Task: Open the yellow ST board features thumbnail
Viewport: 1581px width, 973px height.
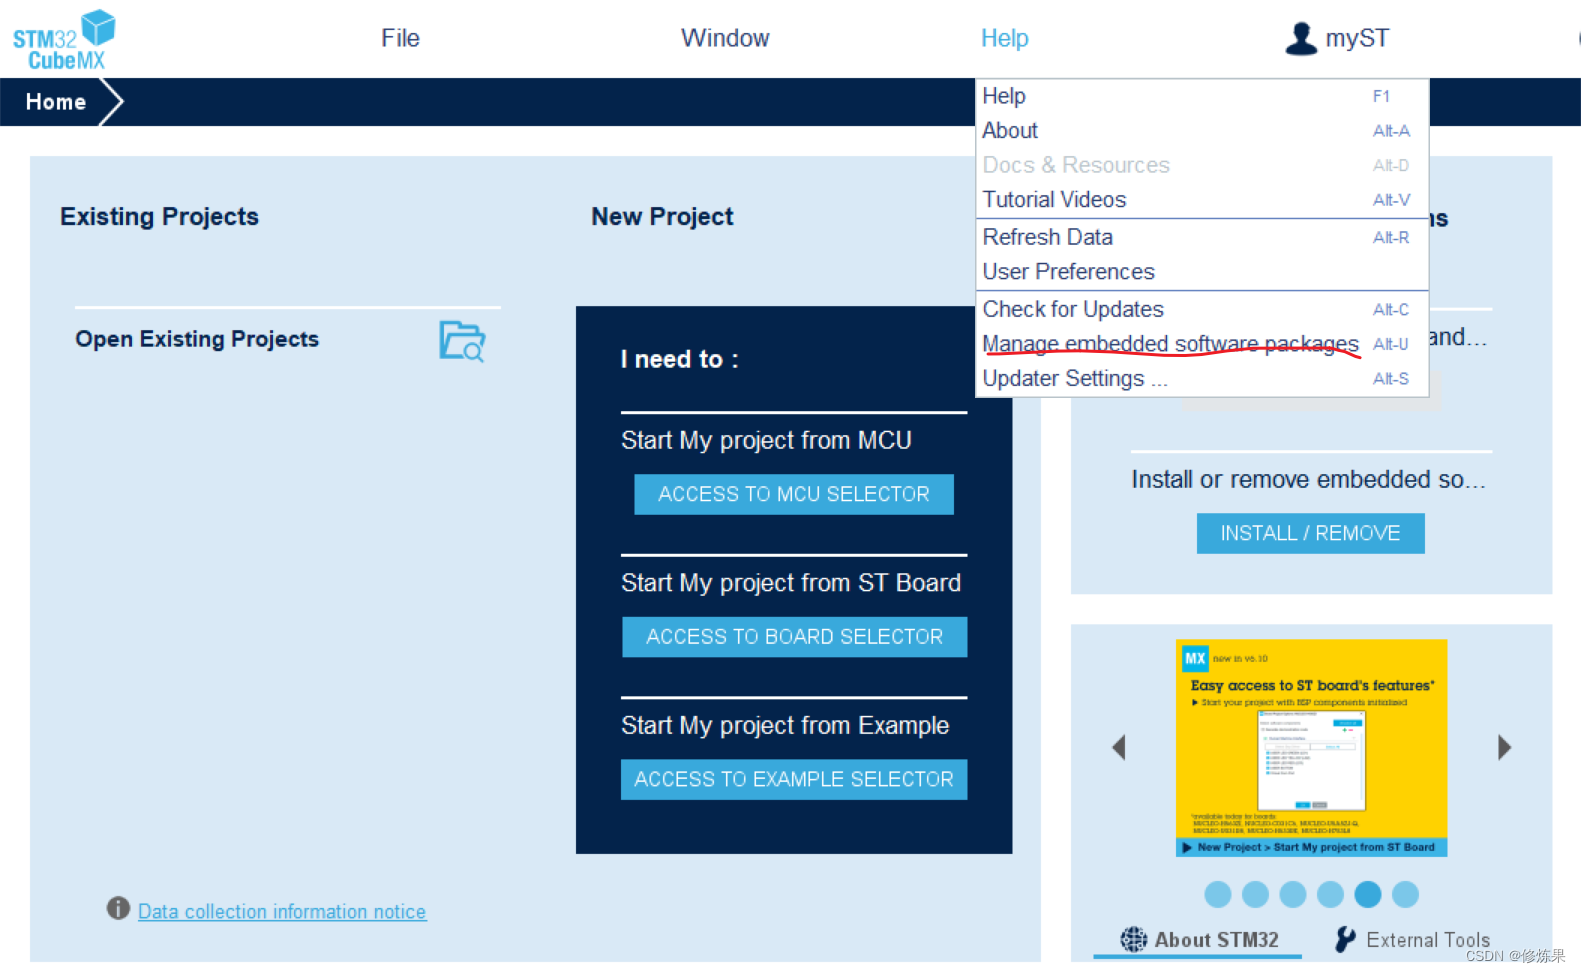Action: (1312, 748)
